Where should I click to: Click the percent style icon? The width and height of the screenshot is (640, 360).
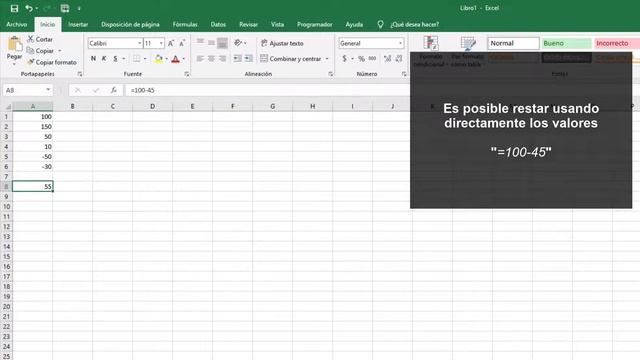pyautogui.click(x=361, y=59)
